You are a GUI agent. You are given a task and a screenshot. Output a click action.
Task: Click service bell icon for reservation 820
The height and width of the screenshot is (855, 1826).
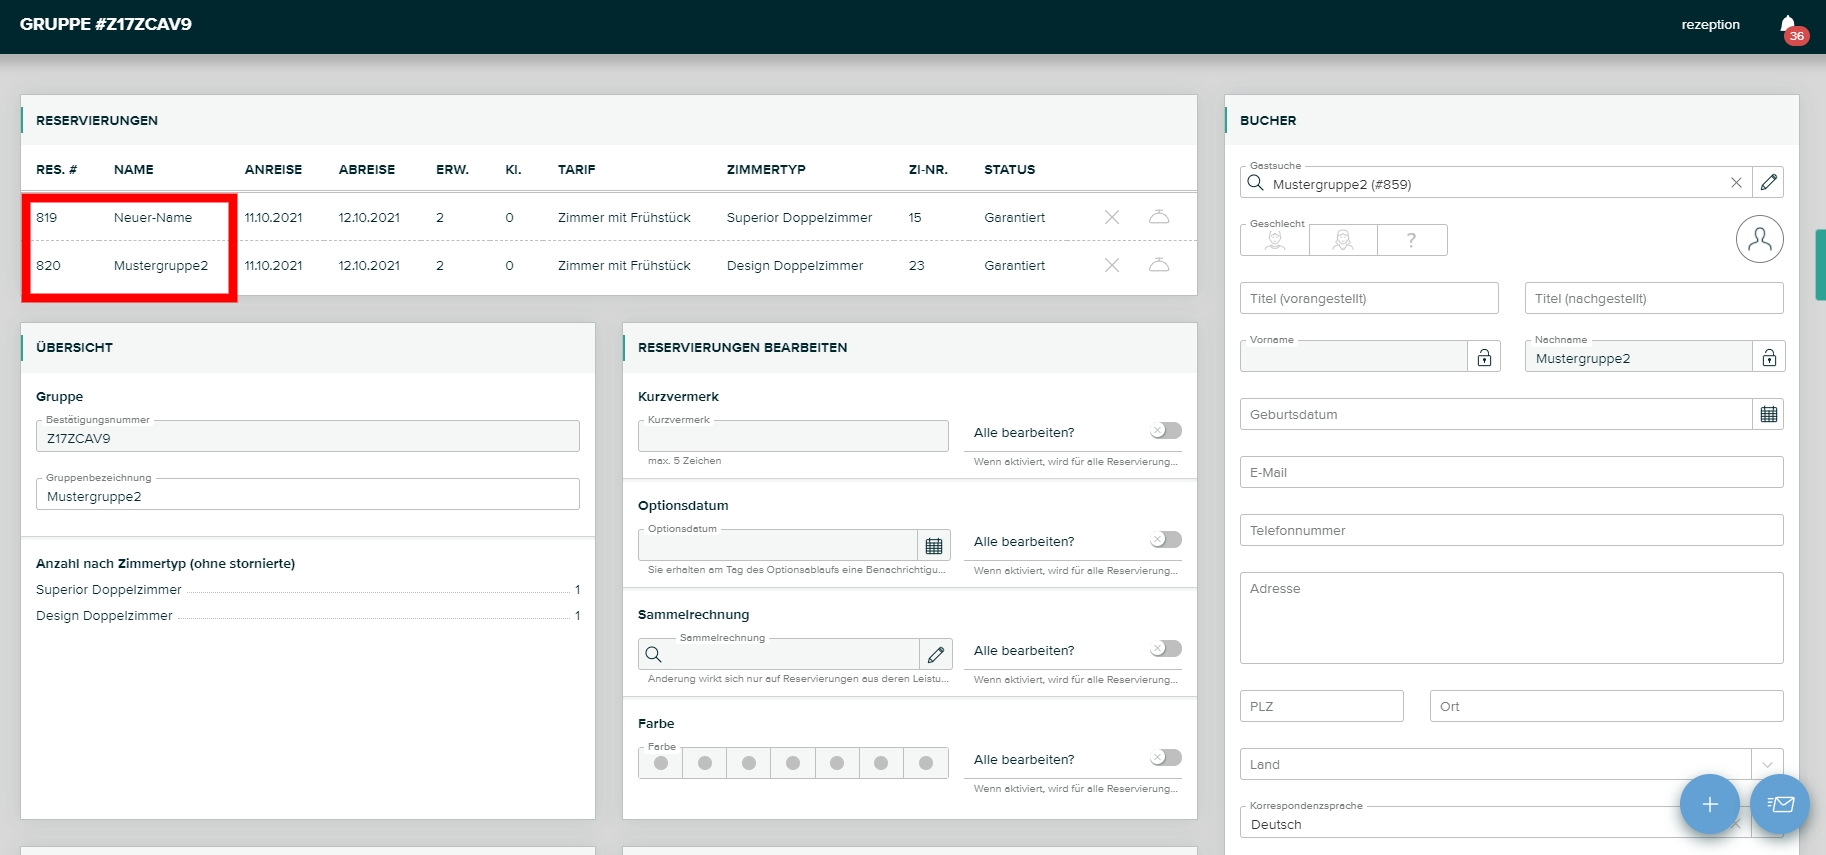pyautogui.click(x=1159, y=265)
